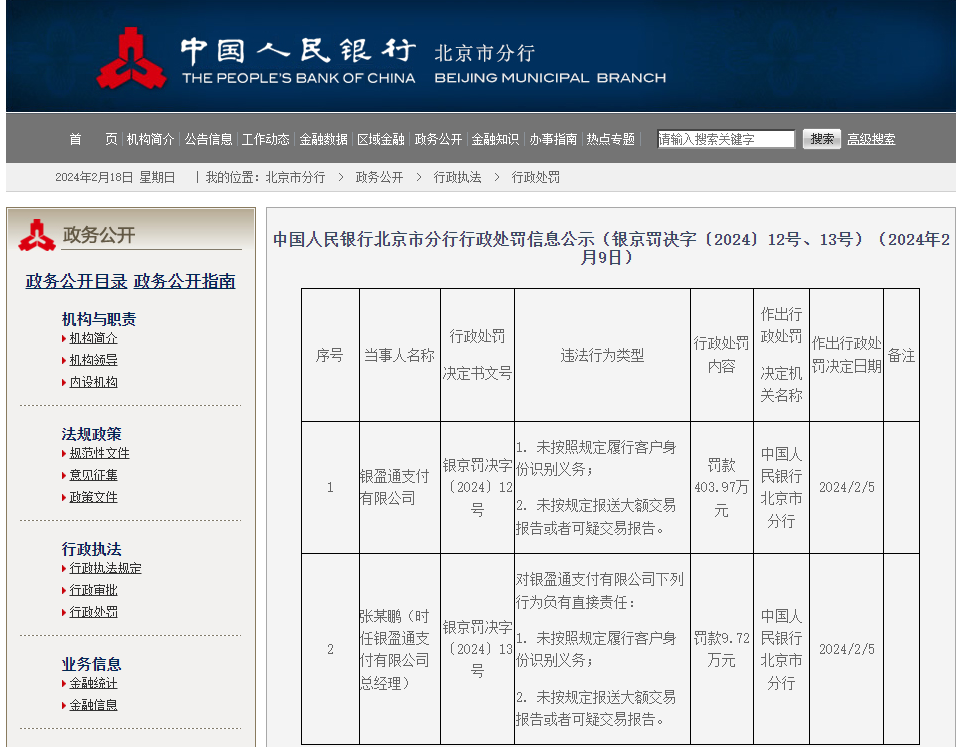
Task: Click the 当事人名称 column header
Action: pos(399,355)
